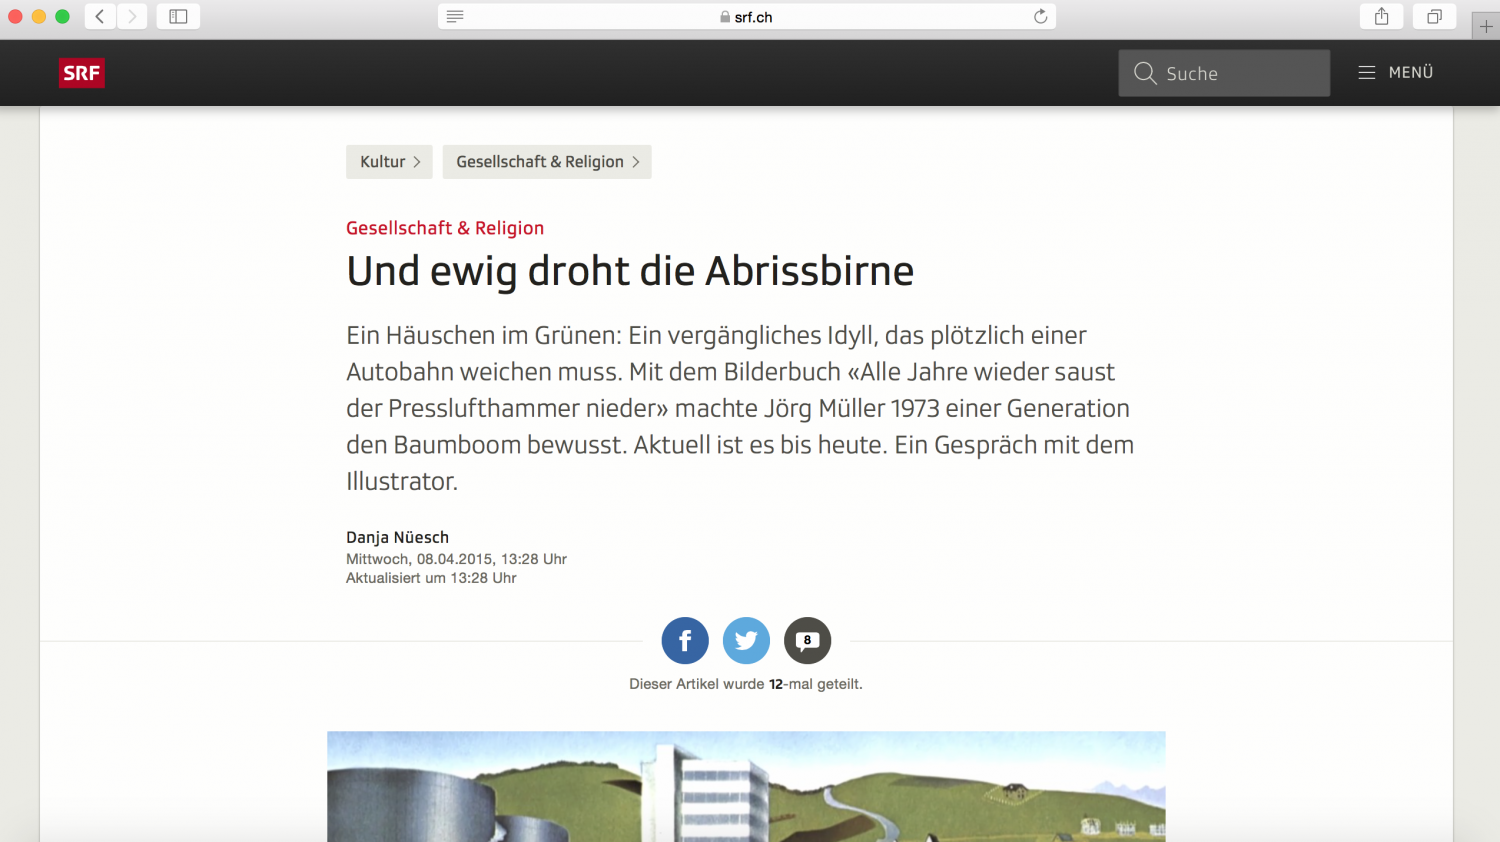Share article on Facebook
The image size is (1500, 842).
click(685, 641)
